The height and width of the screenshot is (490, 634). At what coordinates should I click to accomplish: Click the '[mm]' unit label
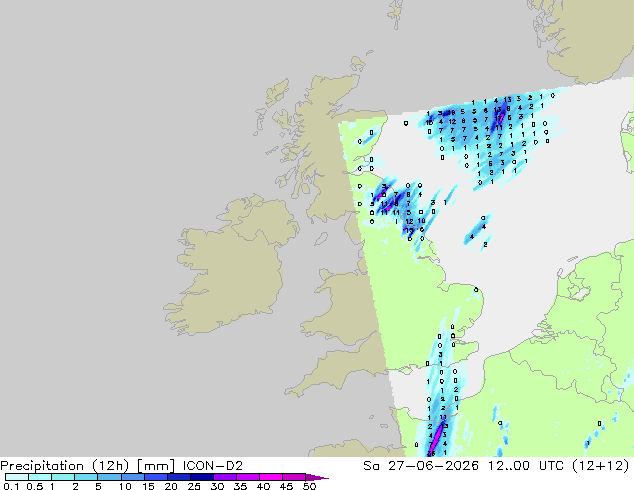pyautogui.click(x=156, y=466)
